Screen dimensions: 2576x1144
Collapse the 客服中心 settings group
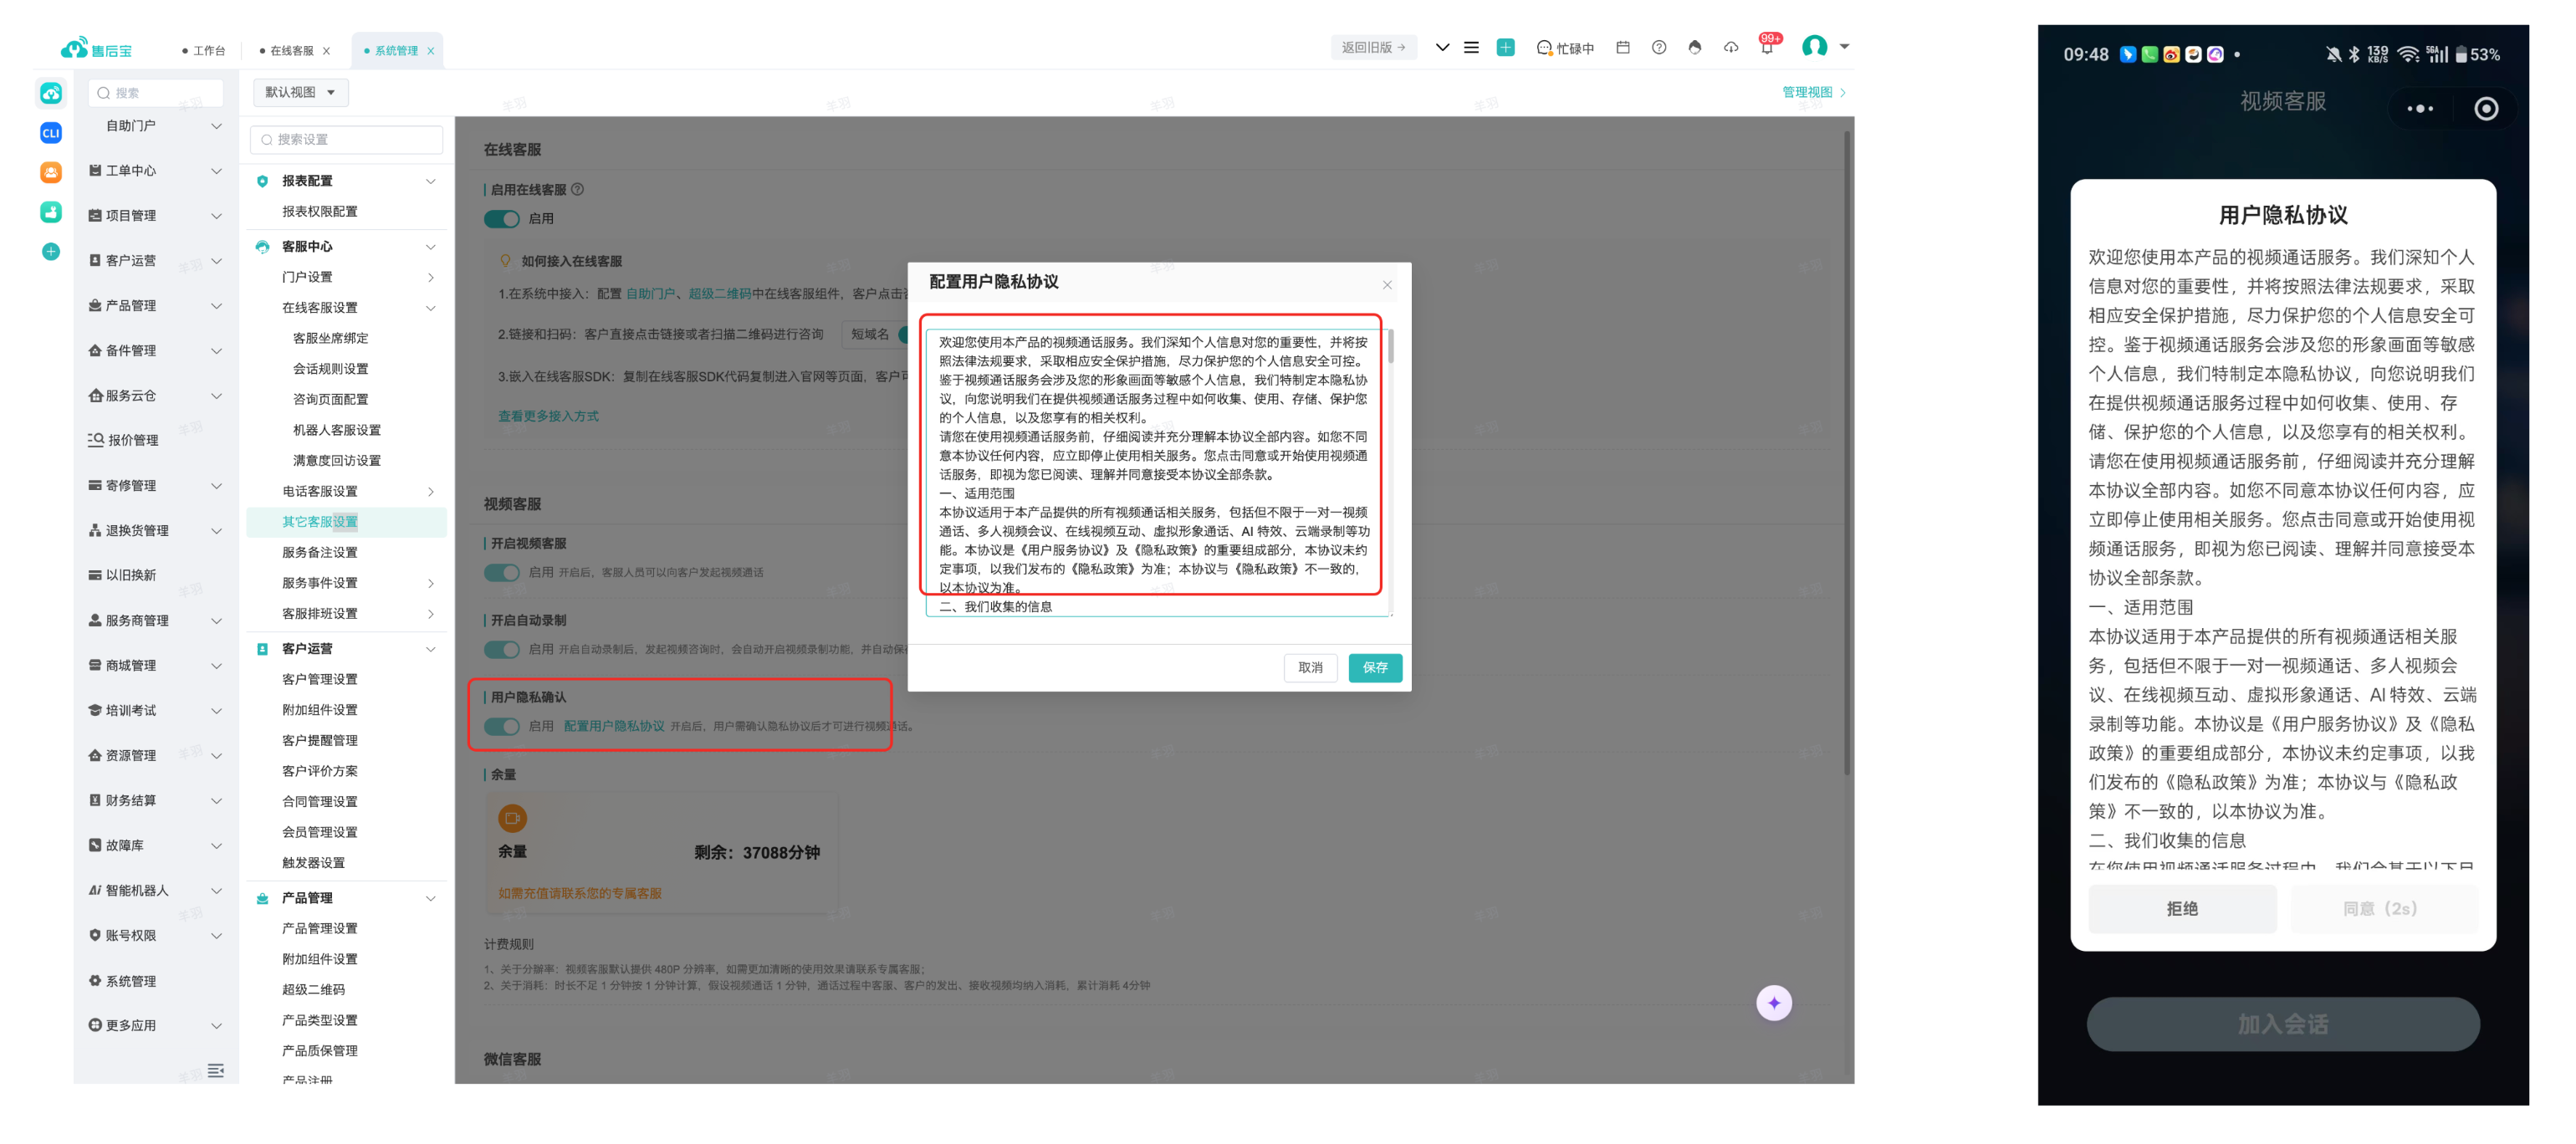coord(430,246)
